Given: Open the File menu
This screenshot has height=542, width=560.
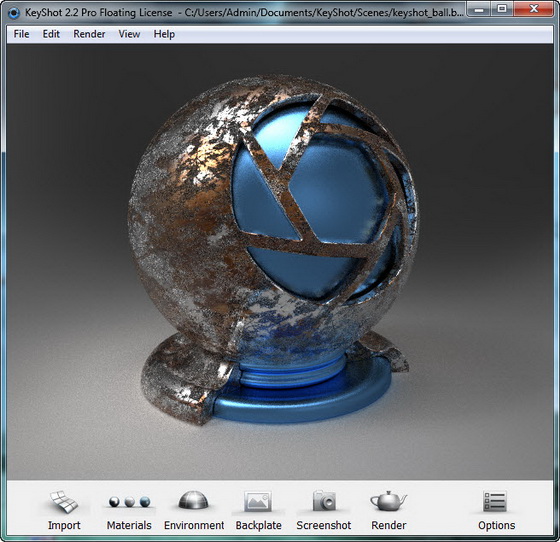Looking at the screenshot, I should (21, 34).
